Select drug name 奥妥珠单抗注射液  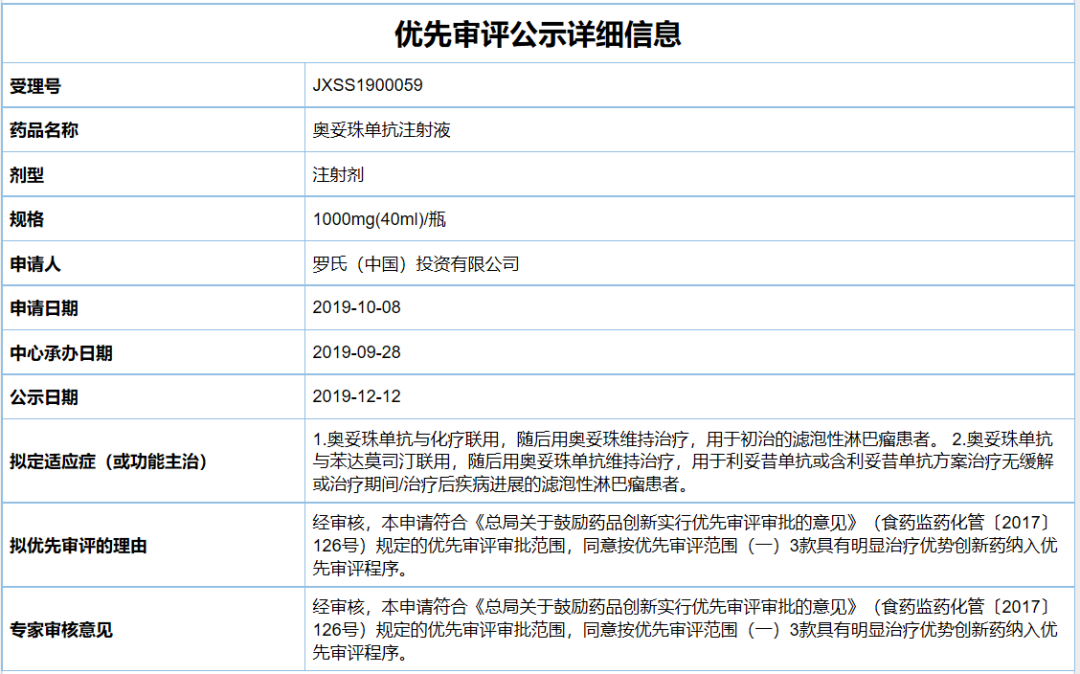click(x=382, y=130)
